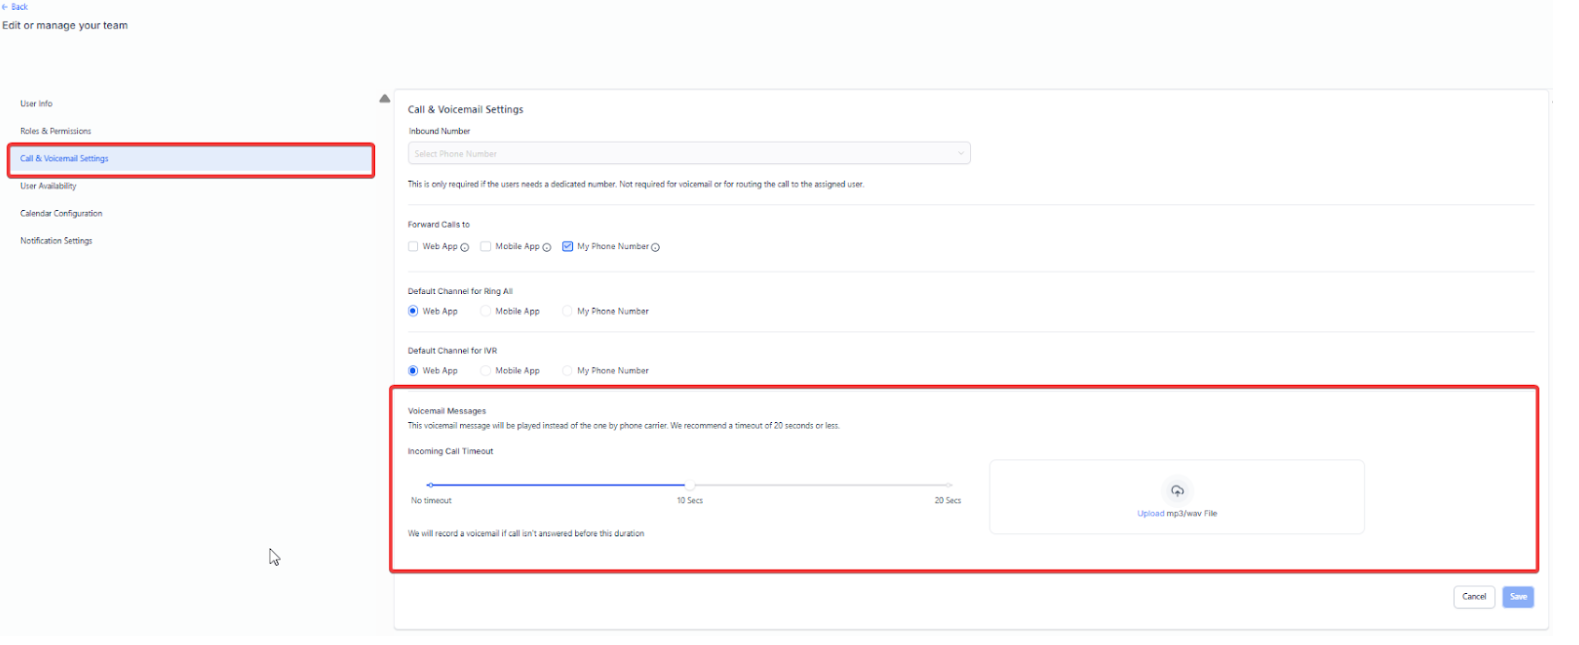Select My Phone Number for Ring All

pos(568,311)
